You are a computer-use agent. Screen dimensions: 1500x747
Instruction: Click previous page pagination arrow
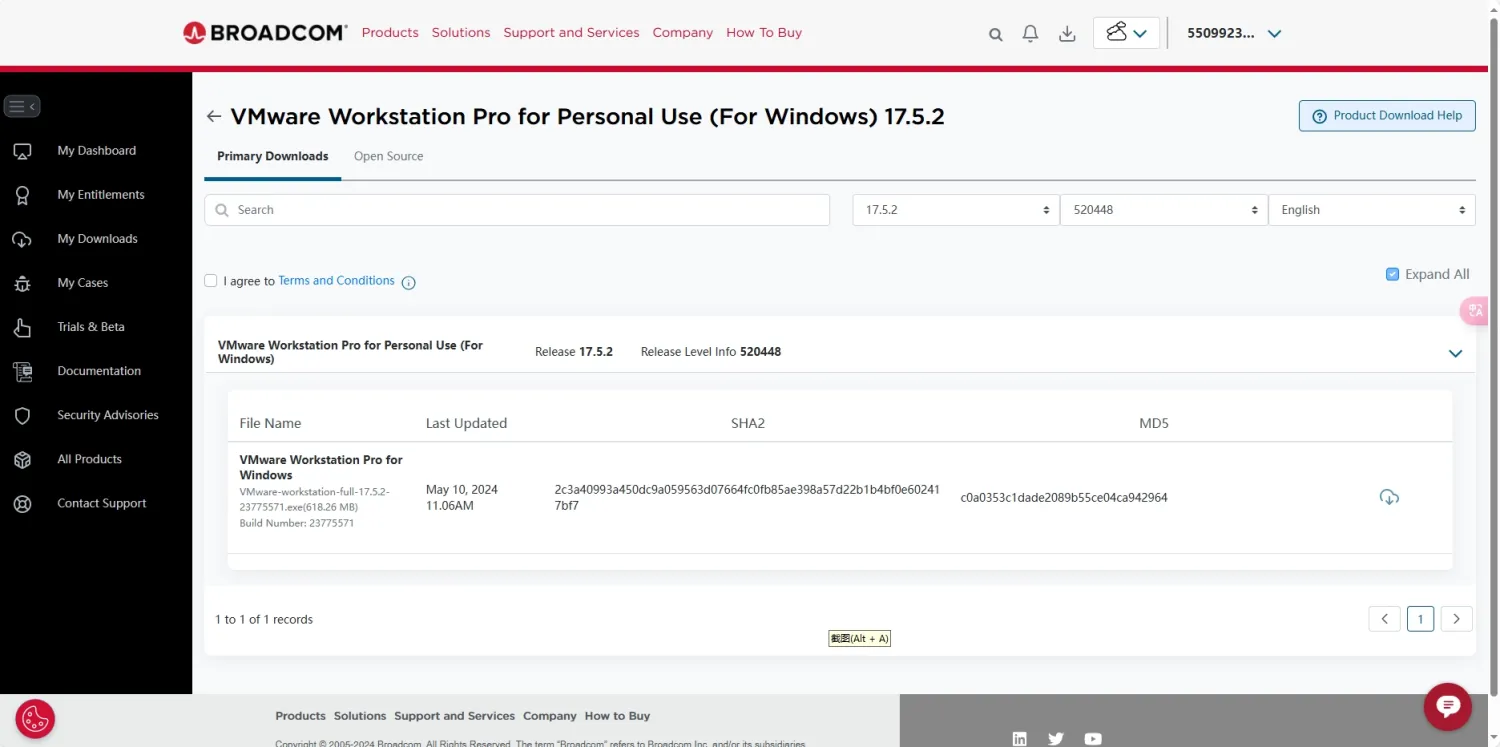(x=1384, y=619)
